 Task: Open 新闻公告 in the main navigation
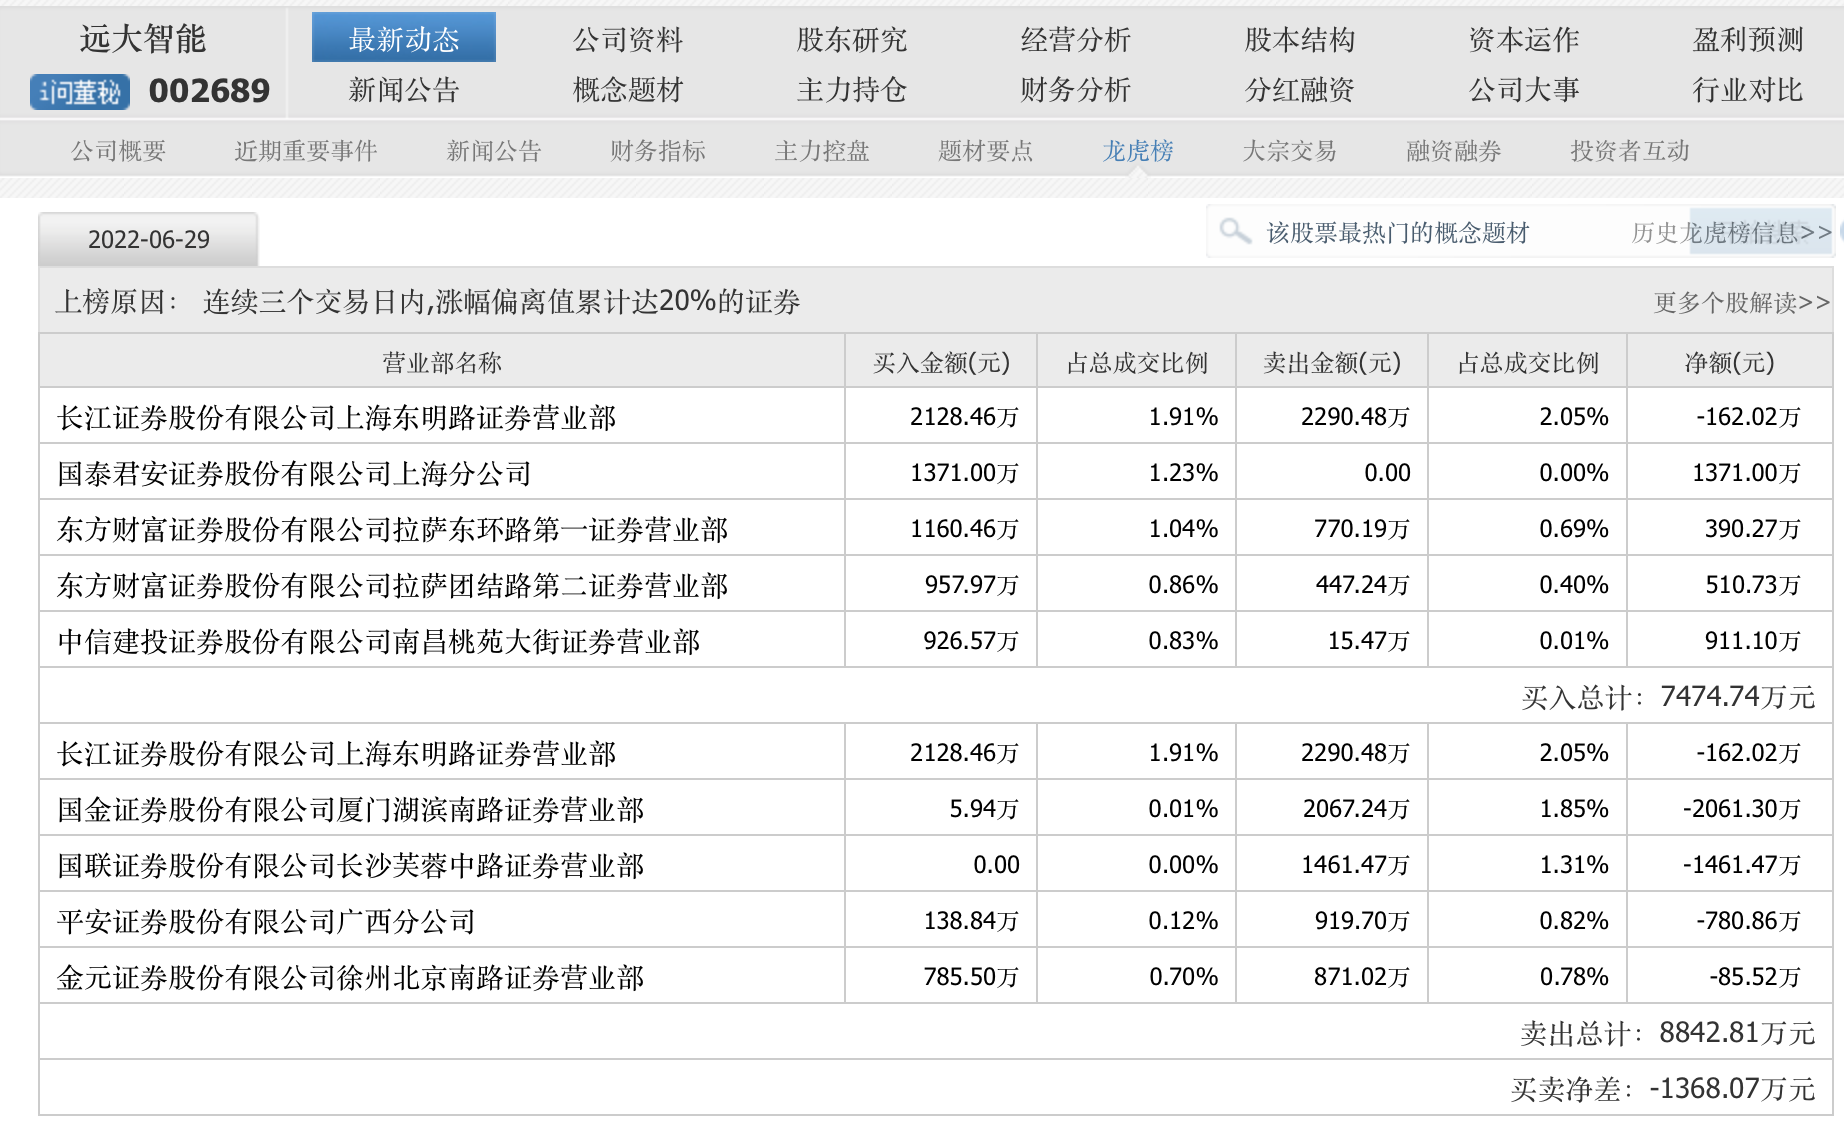coord(404,90)
